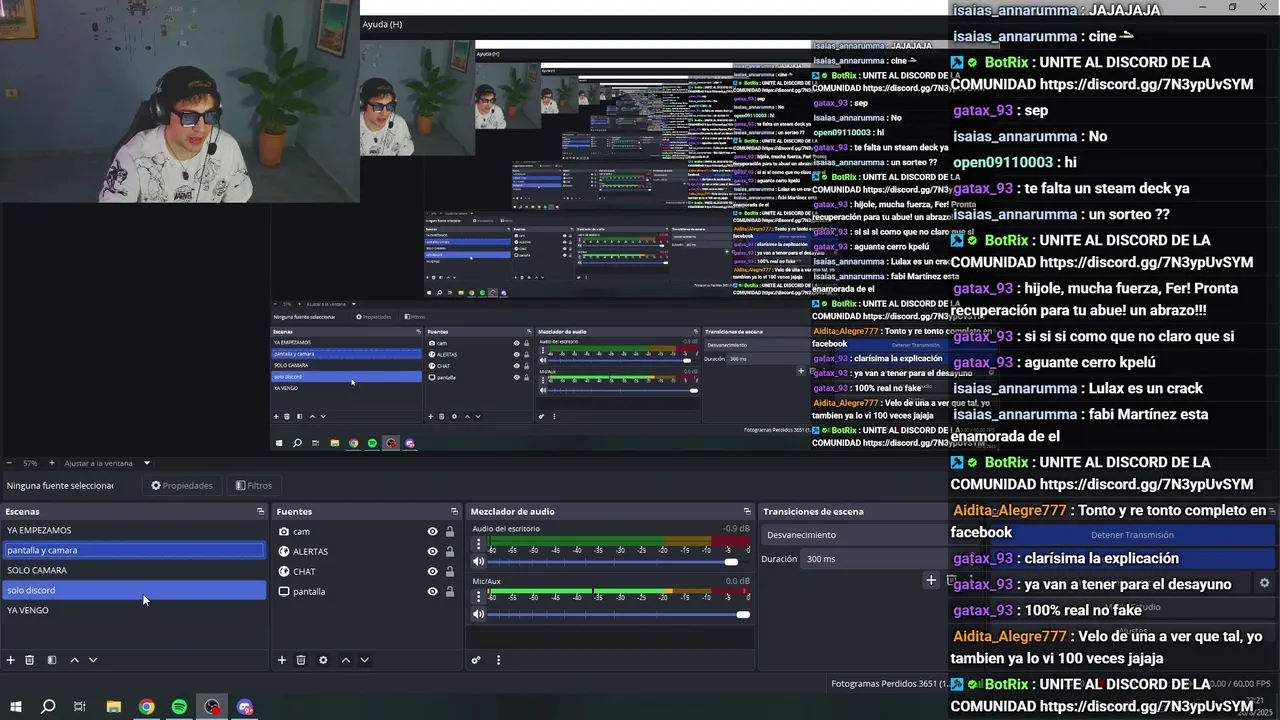
Task: Click Detener Transmisión button behind chat
Action: click(1132, 535)
